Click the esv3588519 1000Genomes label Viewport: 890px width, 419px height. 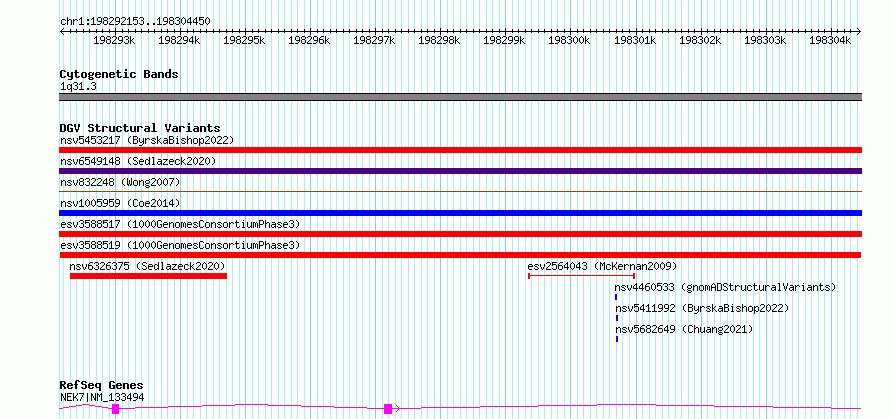pyautogui.click(x=180, y=245)
